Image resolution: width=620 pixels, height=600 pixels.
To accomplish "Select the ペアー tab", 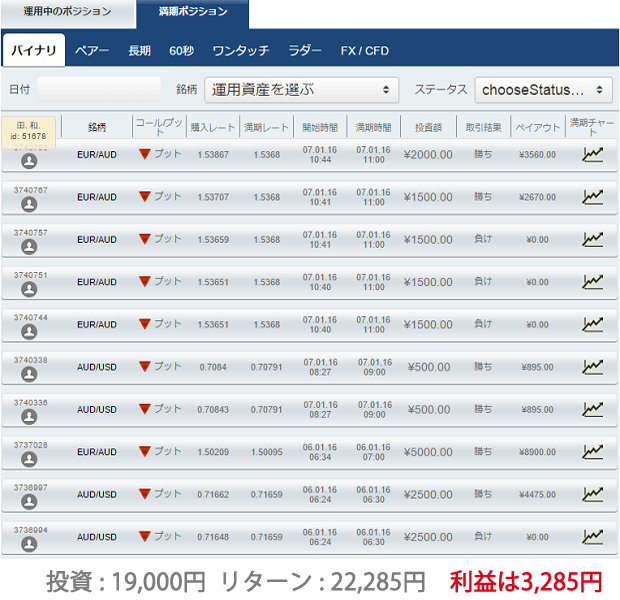I will (92, 51).
